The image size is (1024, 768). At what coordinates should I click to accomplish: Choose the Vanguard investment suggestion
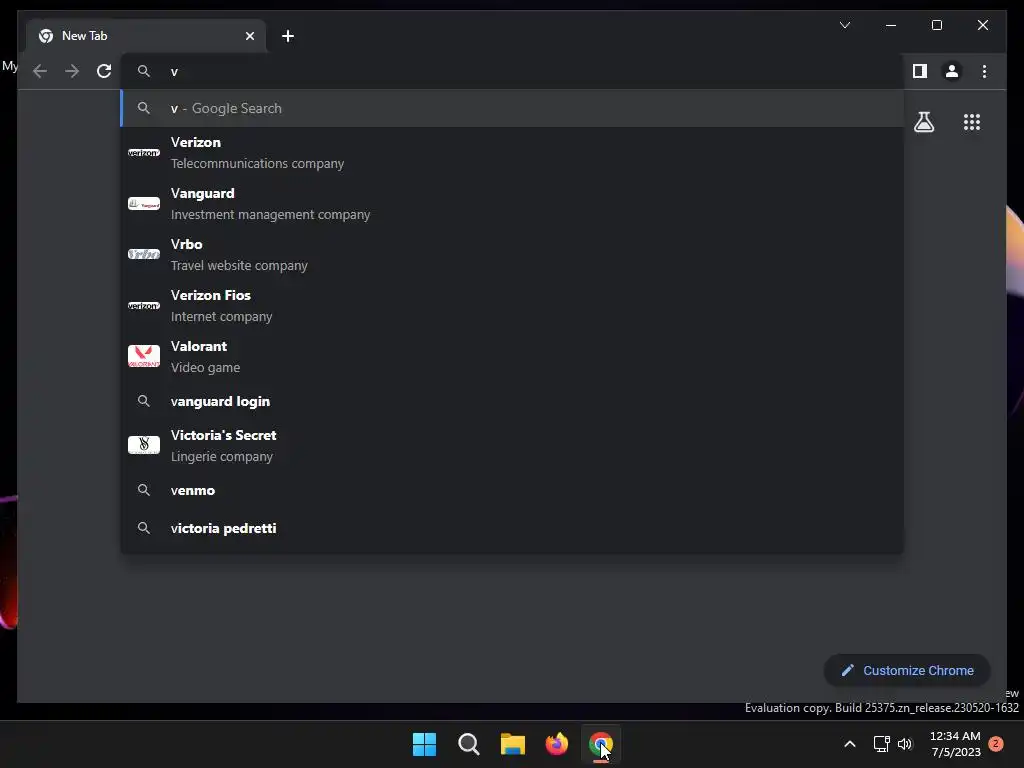(513, 204)
